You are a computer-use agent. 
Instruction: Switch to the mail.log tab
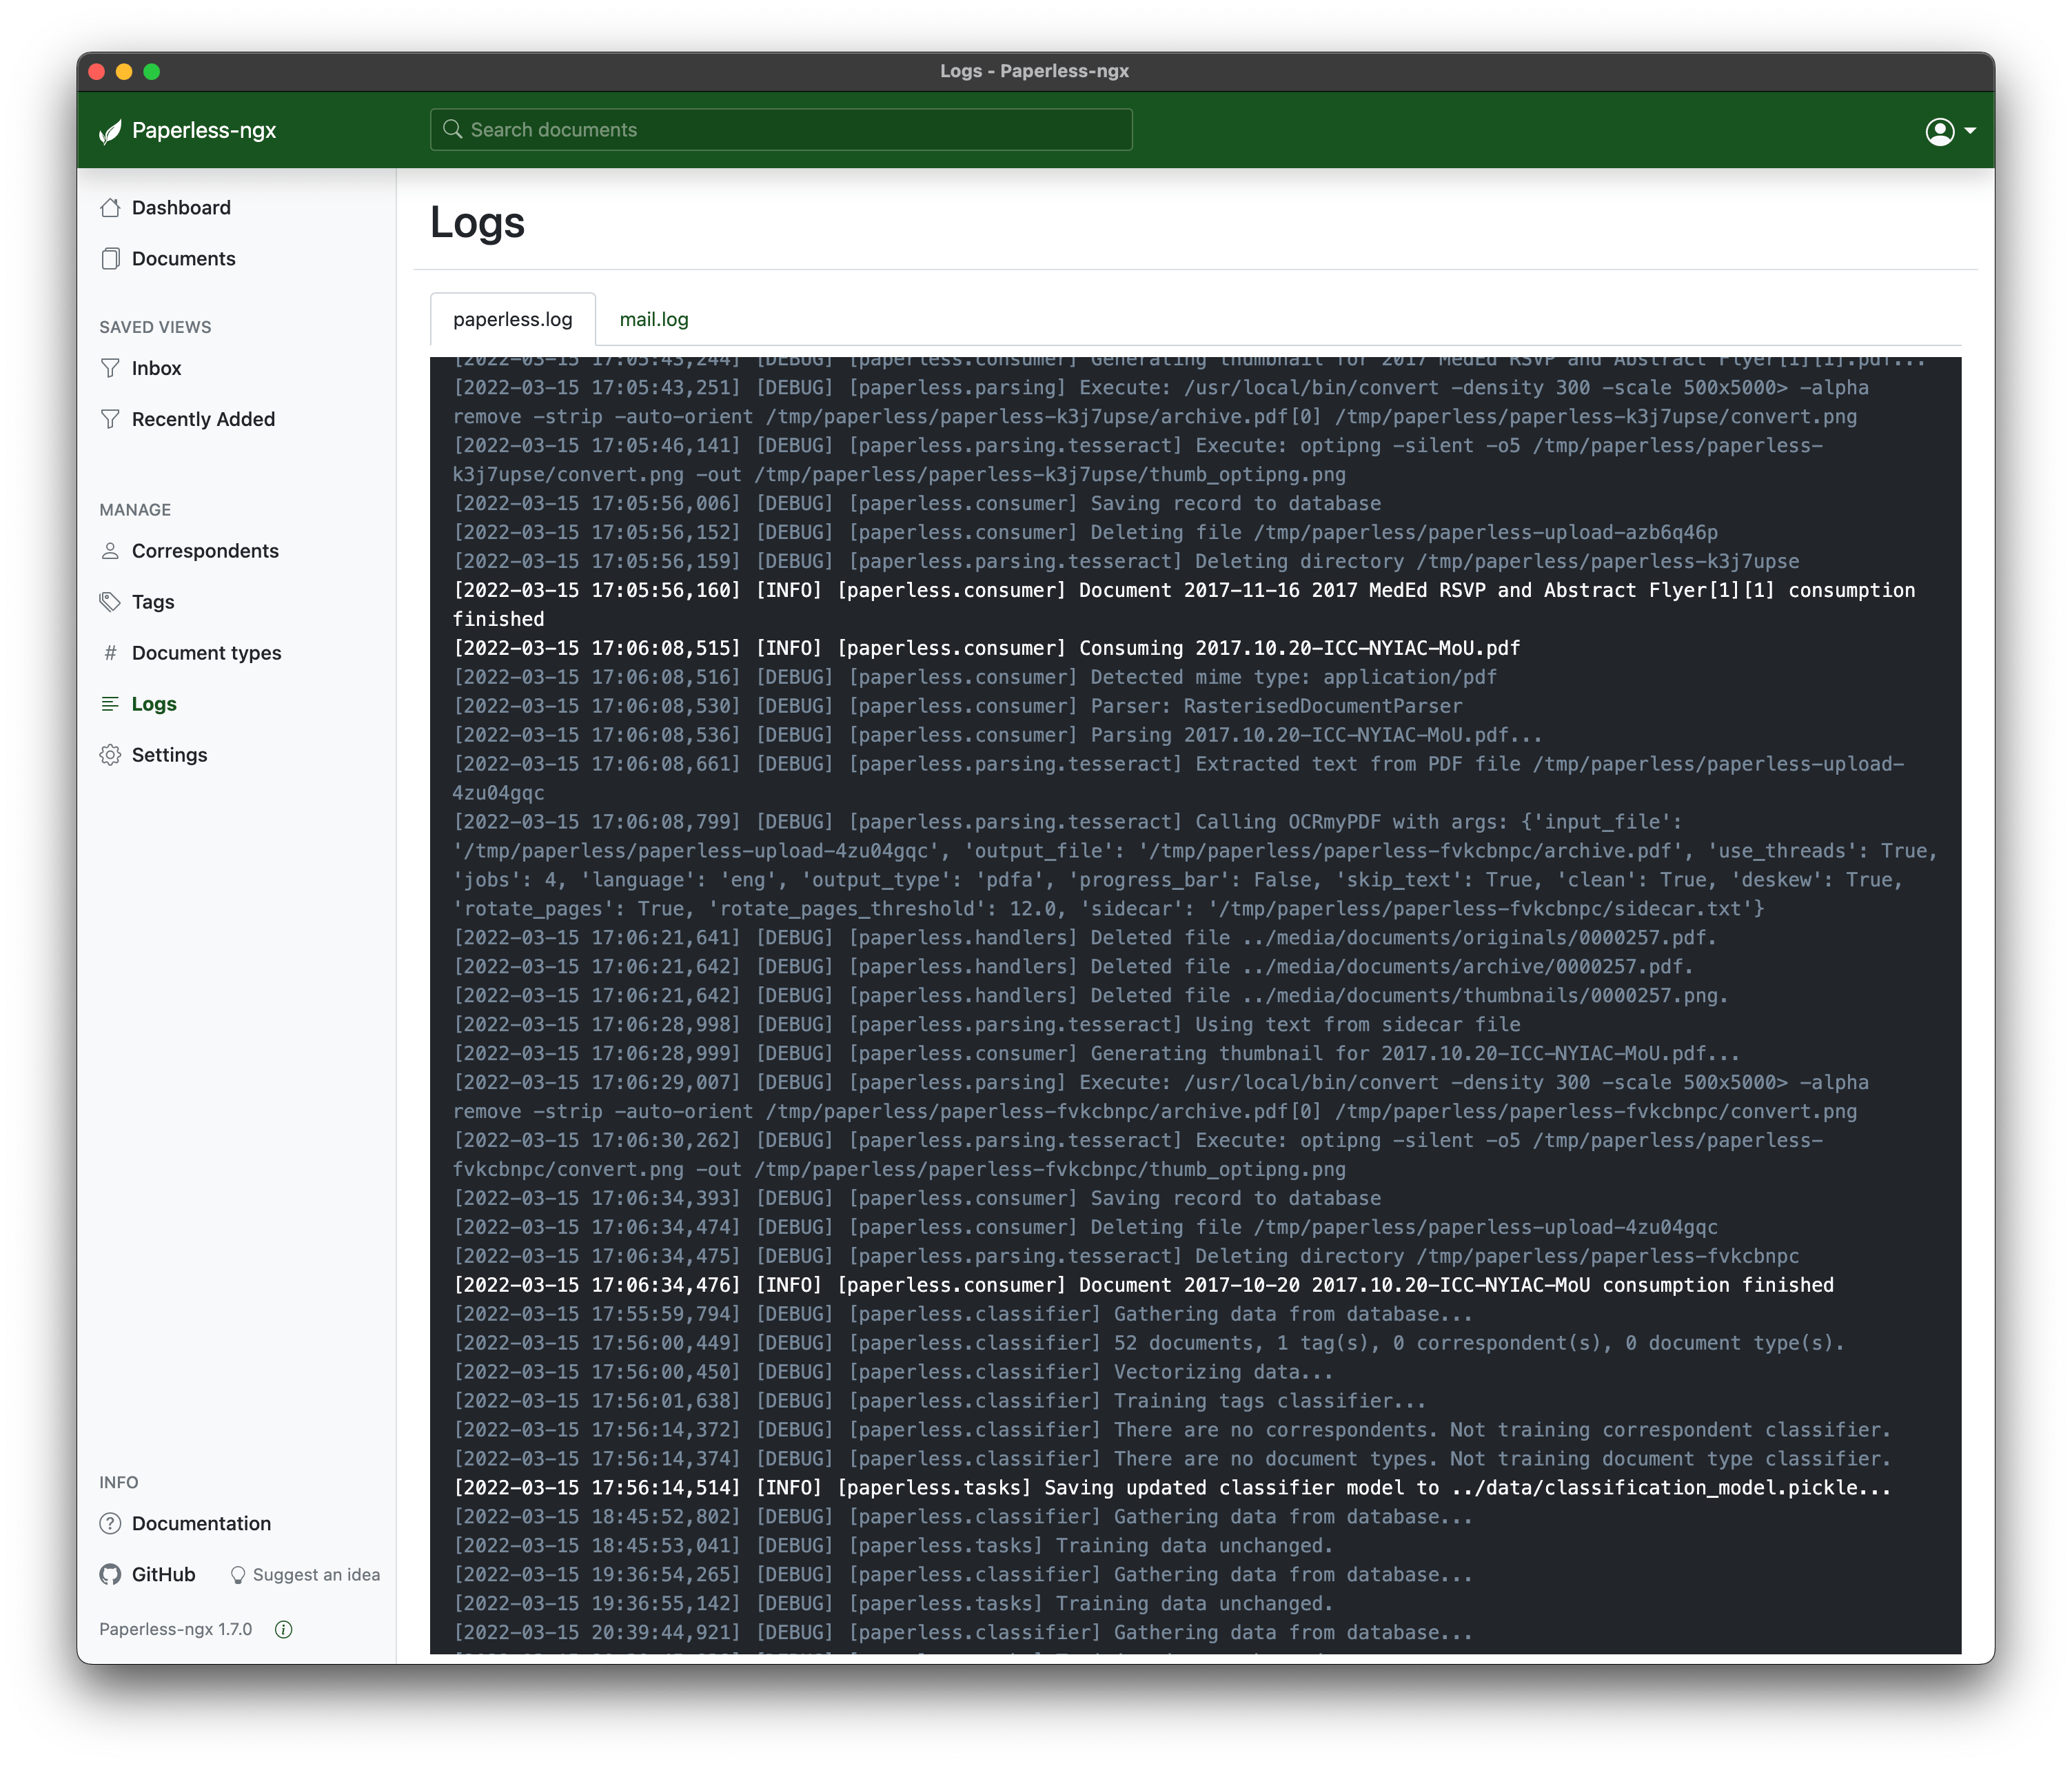pos(653,320)
